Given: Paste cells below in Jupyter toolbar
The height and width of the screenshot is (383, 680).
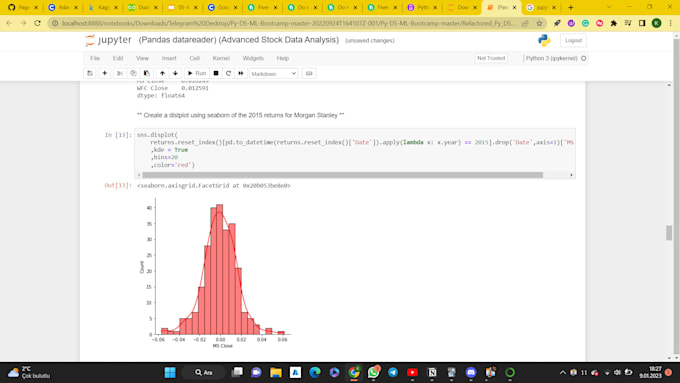Looking at the screenshot, I should (x=147, y=73).
